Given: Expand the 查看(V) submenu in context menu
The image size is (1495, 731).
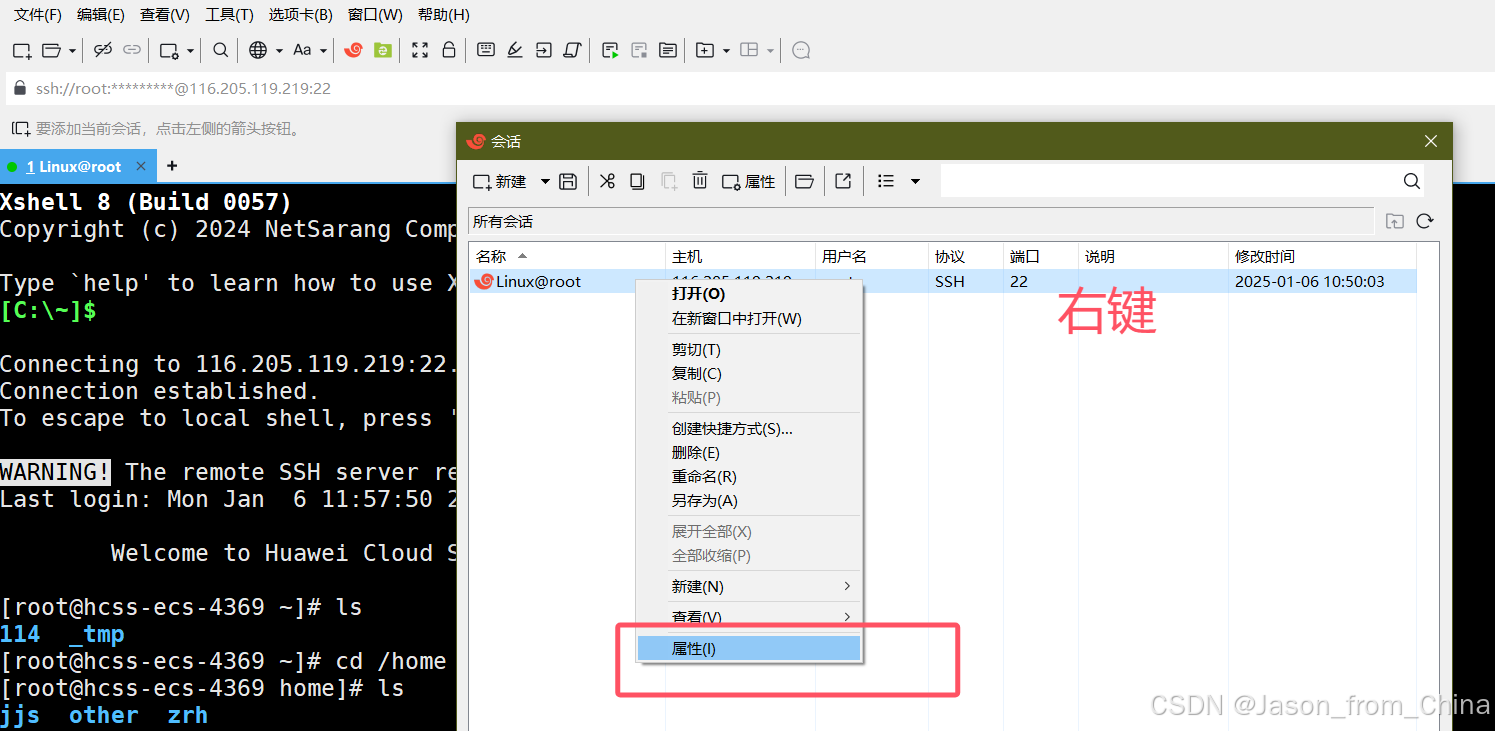Looking at the screenshot, I should [x=847, y=617].
